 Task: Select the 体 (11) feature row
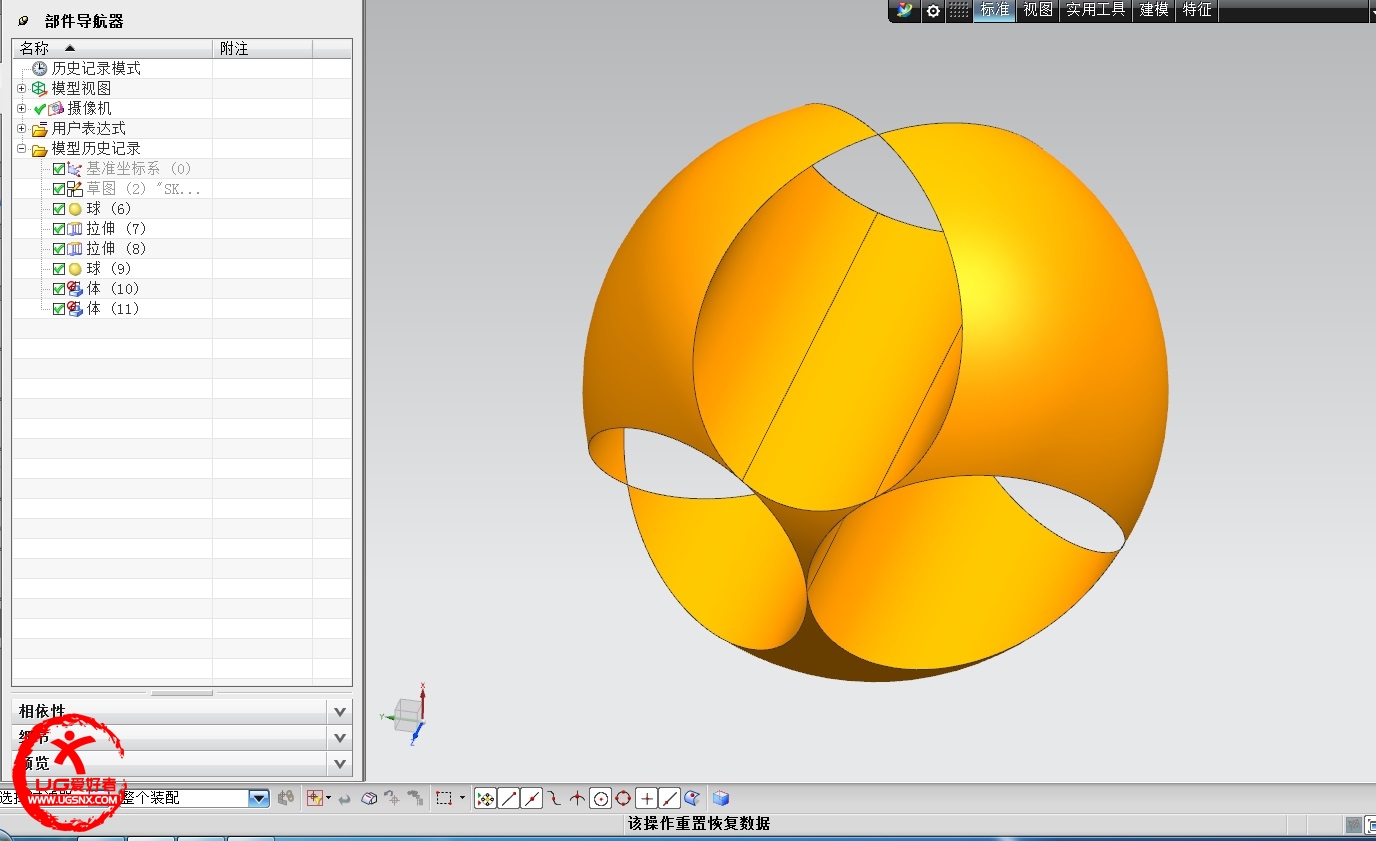tap(182, 309)
